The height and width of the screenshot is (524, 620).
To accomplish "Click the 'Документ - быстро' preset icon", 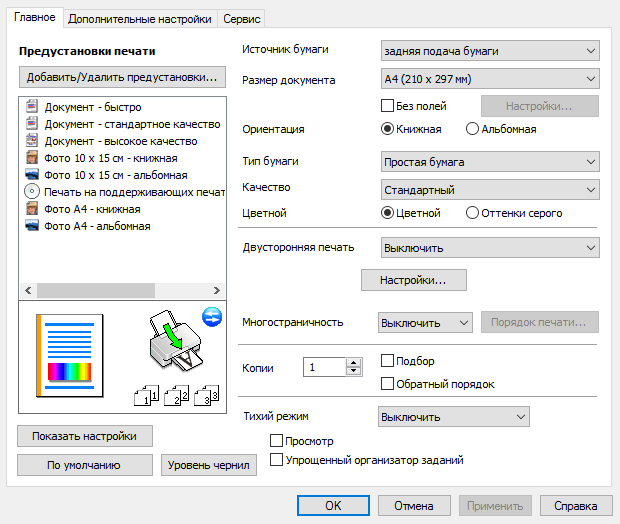I will [x=32, y=106].
